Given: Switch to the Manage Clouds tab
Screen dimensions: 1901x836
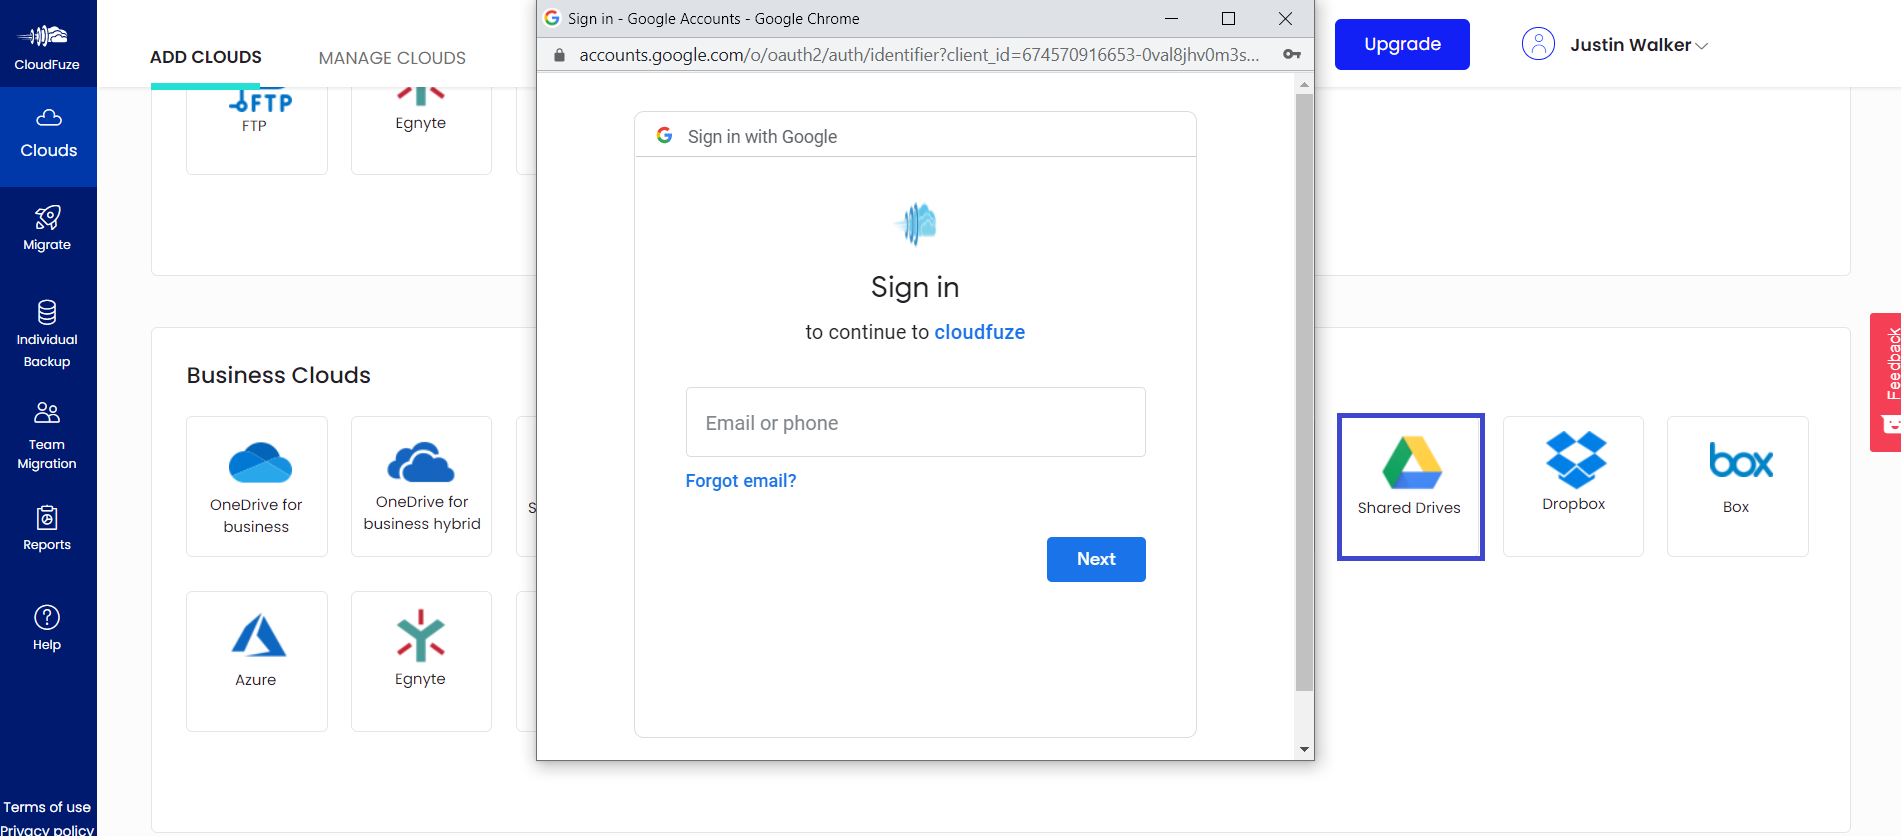Looking at the screenshot, I should coord(392,58).
